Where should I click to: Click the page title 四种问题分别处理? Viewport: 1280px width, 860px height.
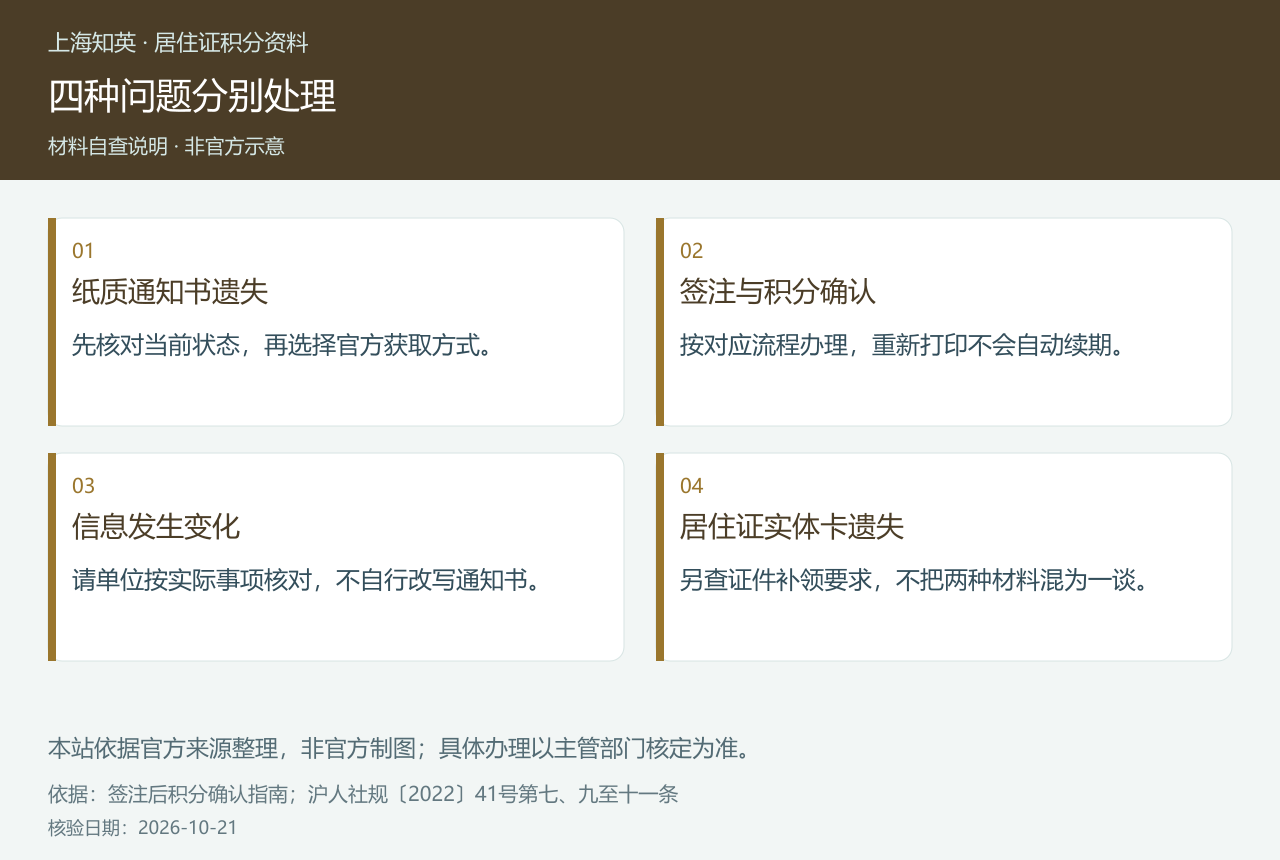click(192, 96)
